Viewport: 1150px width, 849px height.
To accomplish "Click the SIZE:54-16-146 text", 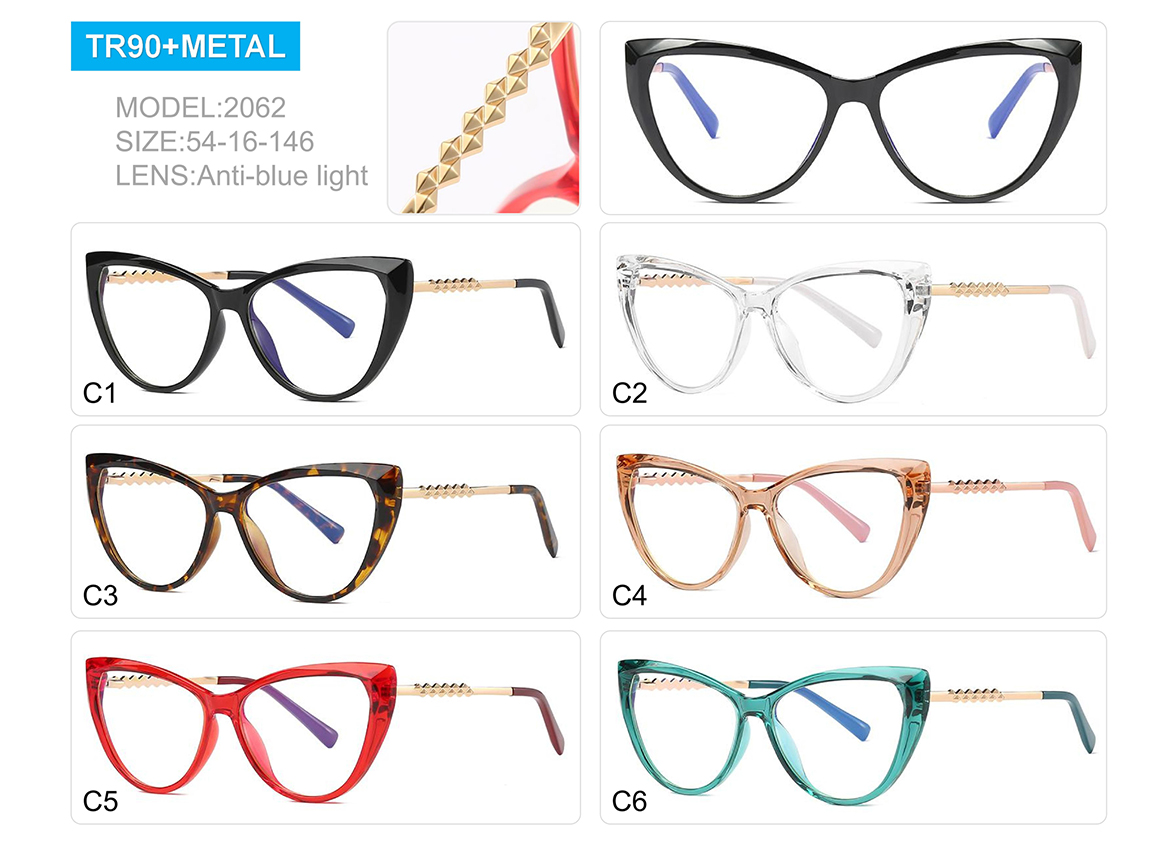I will (214, 142).
